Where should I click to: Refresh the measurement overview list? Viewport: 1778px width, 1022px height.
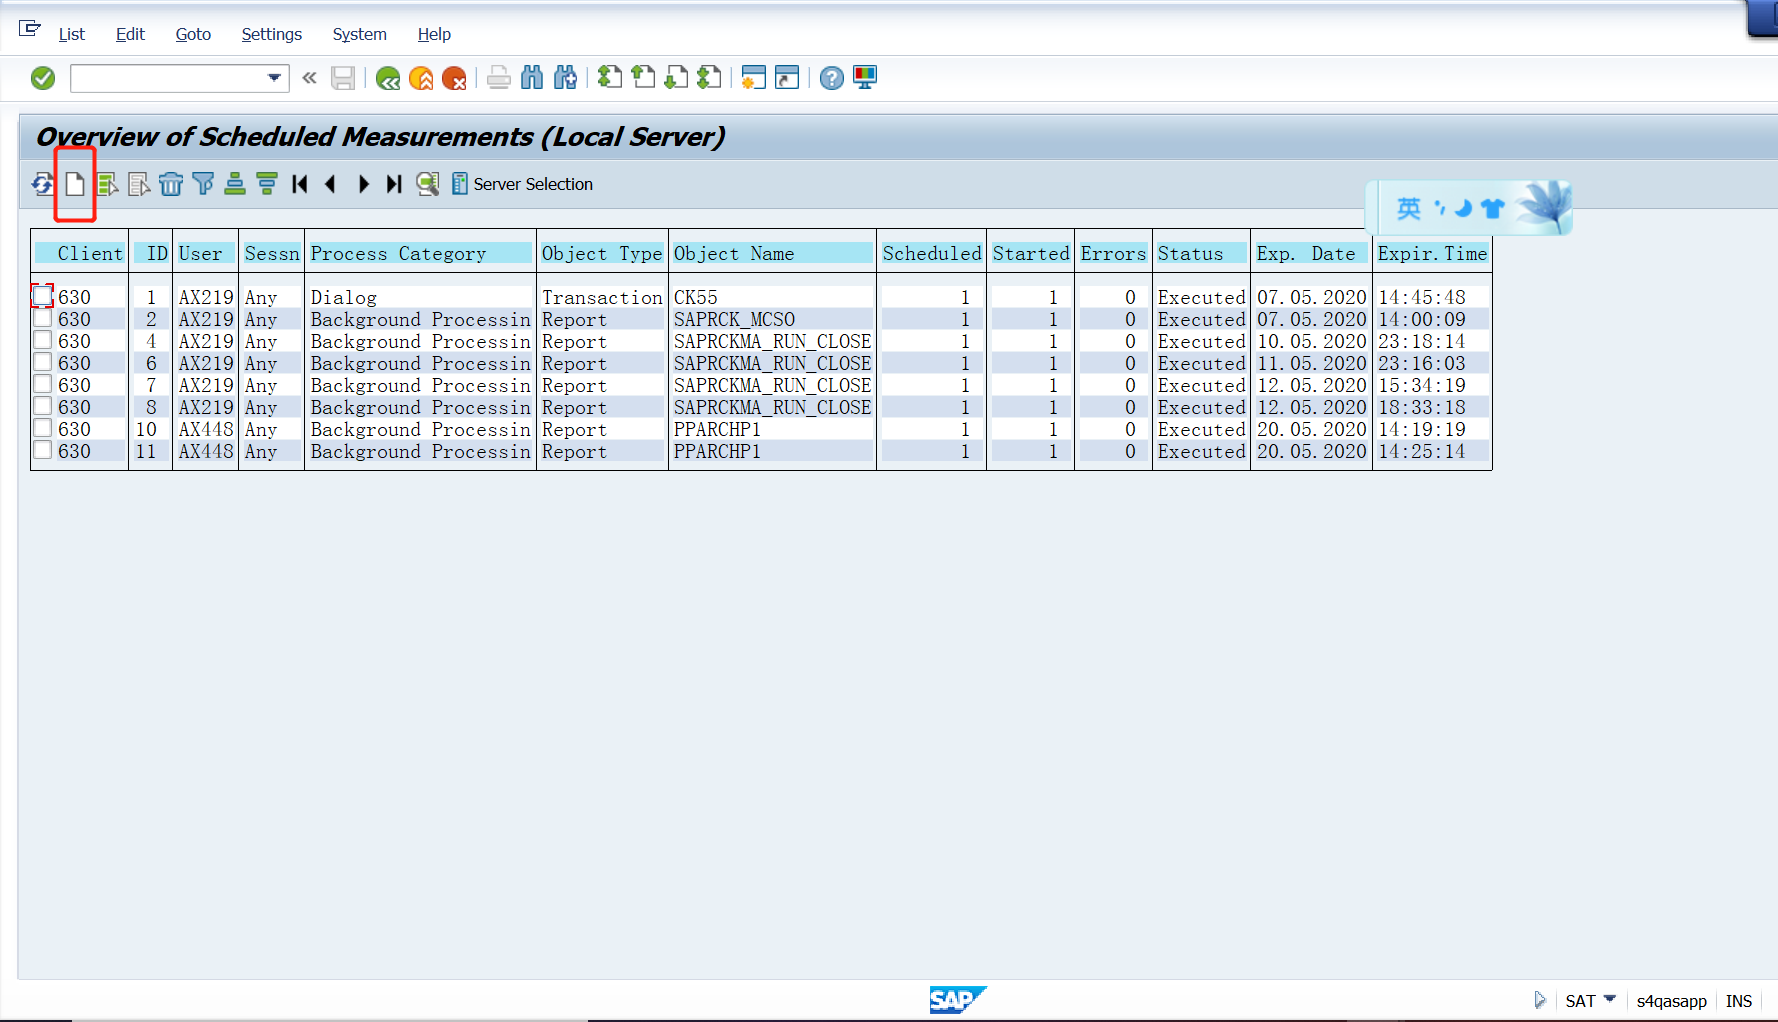[41, 184]
